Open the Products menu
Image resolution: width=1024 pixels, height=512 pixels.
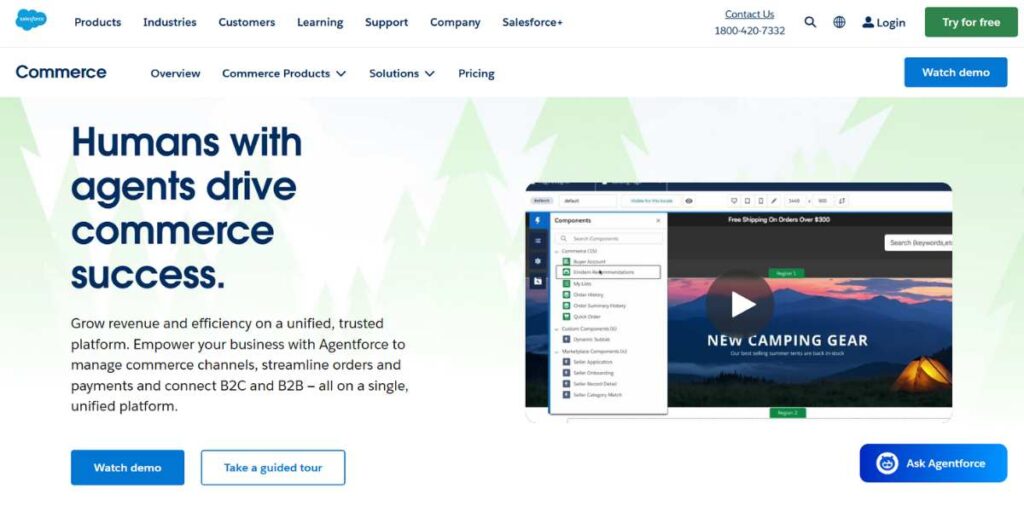click(x=97, y=22)
